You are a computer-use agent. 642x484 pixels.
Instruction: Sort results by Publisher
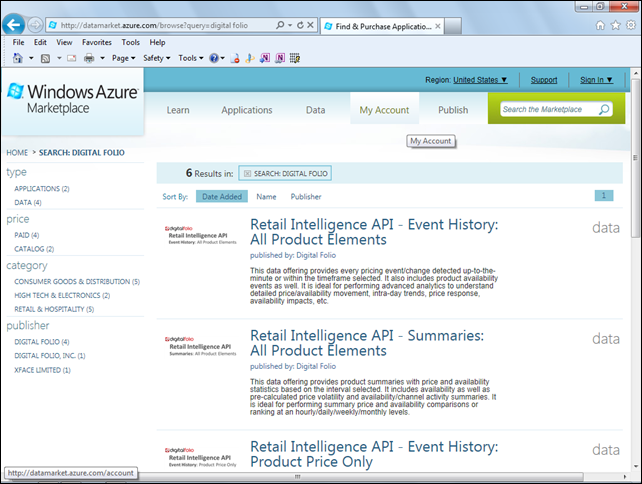306,197
